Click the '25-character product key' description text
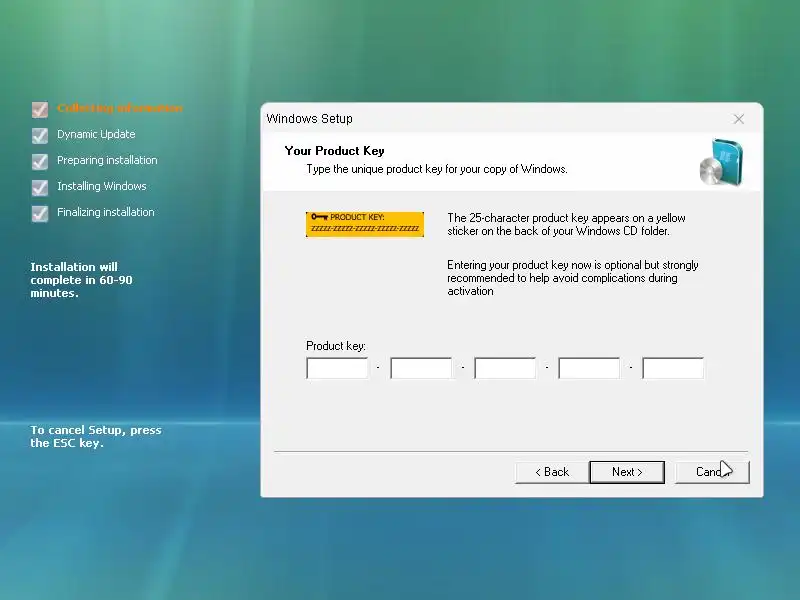Viewport: 800px width, 600px height. coord(566,224)
